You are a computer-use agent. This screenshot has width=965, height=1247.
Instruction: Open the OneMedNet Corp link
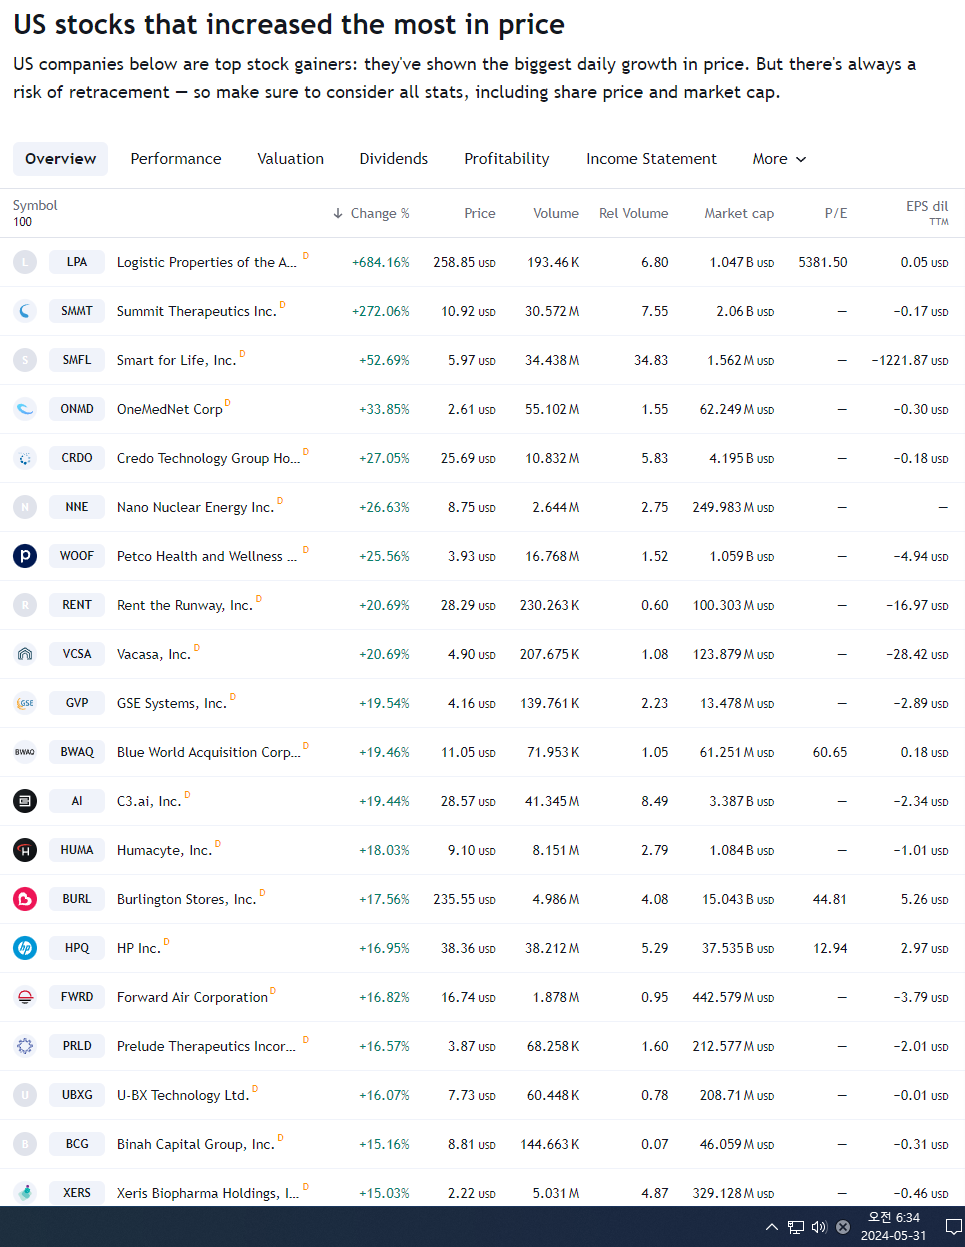click(169, 409)
